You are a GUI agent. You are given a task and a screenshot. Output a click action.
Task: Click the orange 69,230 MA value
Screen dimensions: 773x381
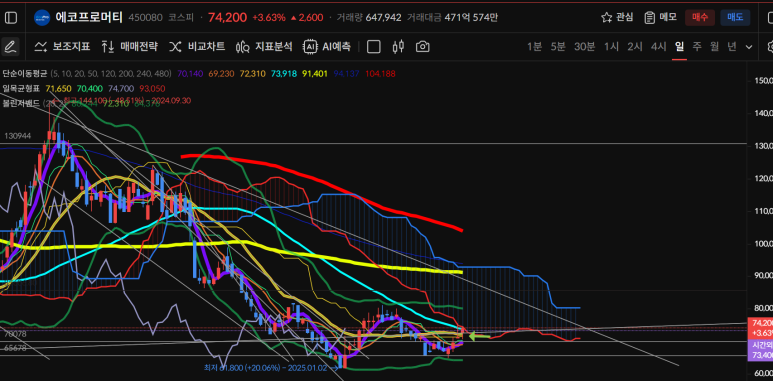pyautogui.click(x=221, y=74)
